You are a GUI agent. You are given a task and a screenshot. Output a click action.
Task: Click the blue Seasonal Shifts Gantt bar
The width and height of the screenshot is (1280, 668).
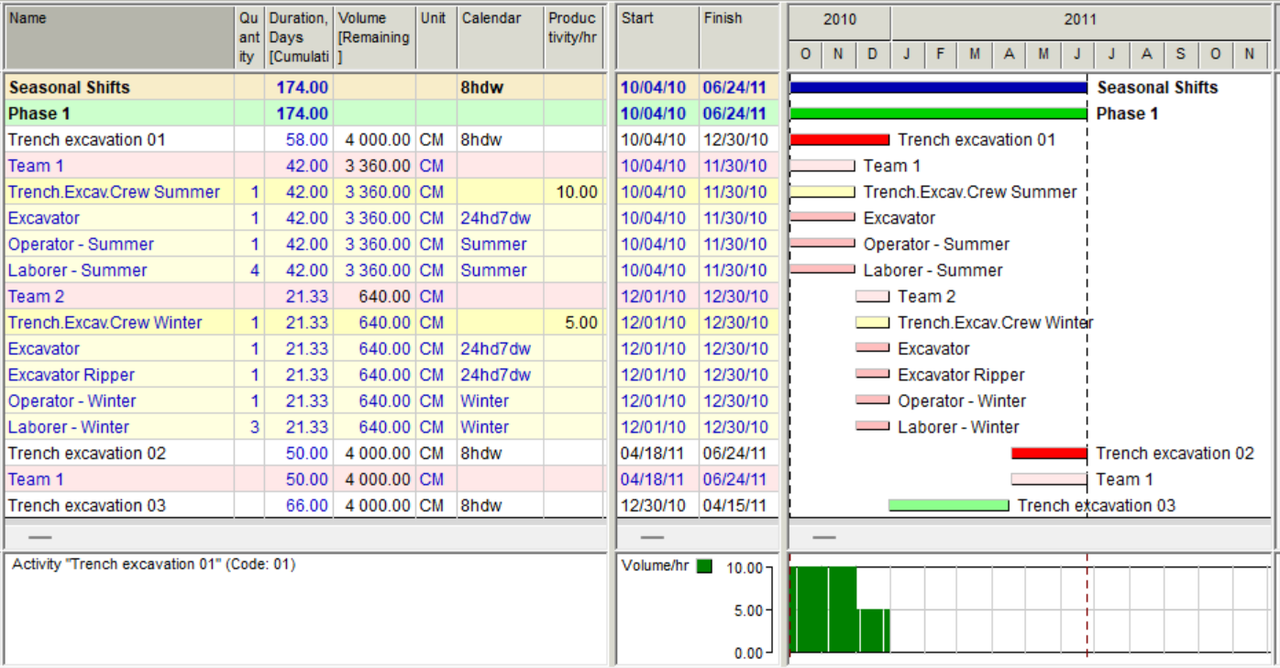pos(938,88)
